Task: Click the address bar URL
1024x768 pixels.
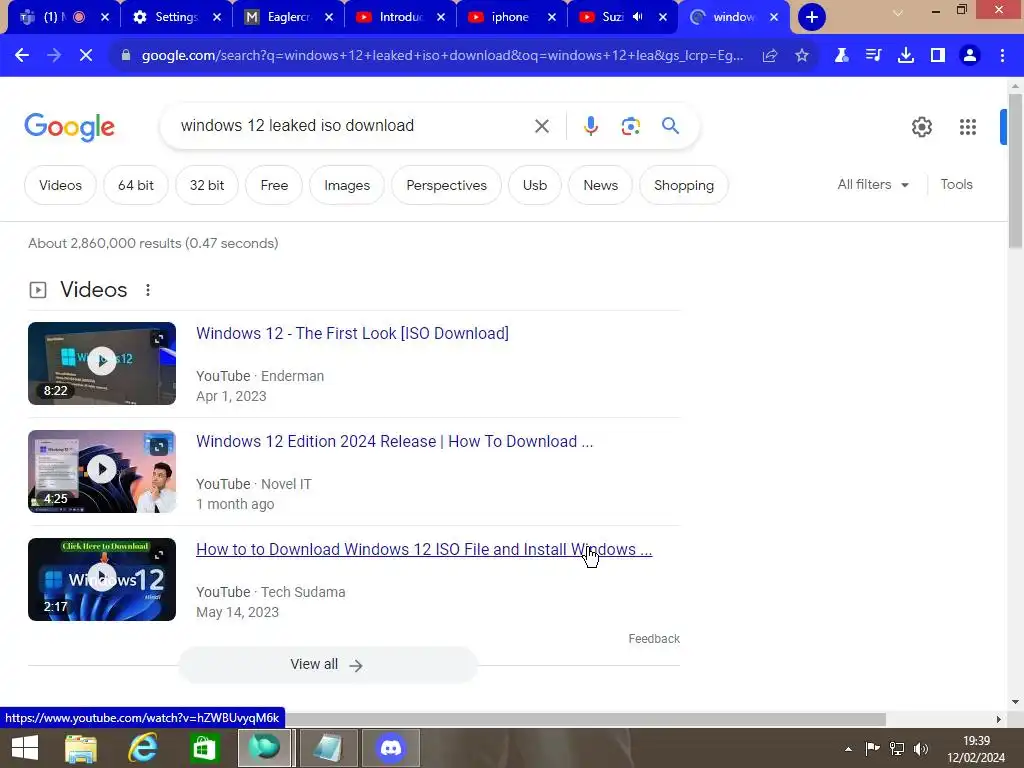Action: 442,56
